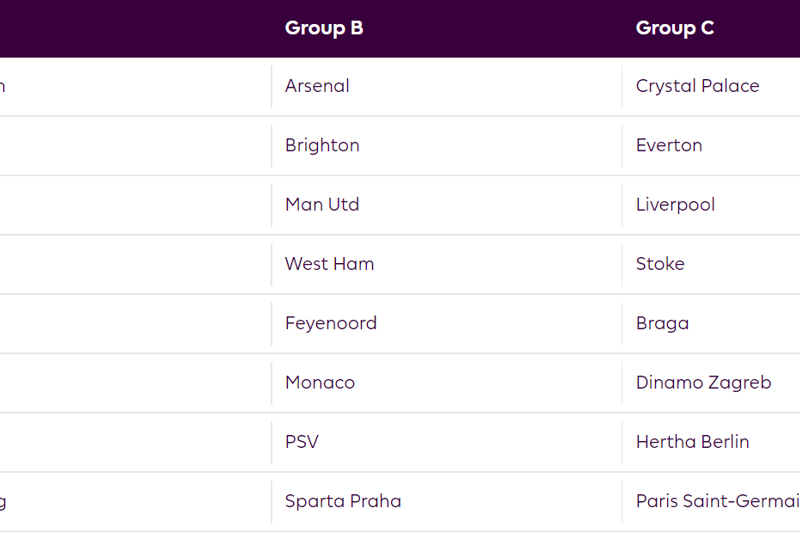Click the Group C column header
This screenshot has width=800, height=533.
pyautogui.click(x=675, y=28)
